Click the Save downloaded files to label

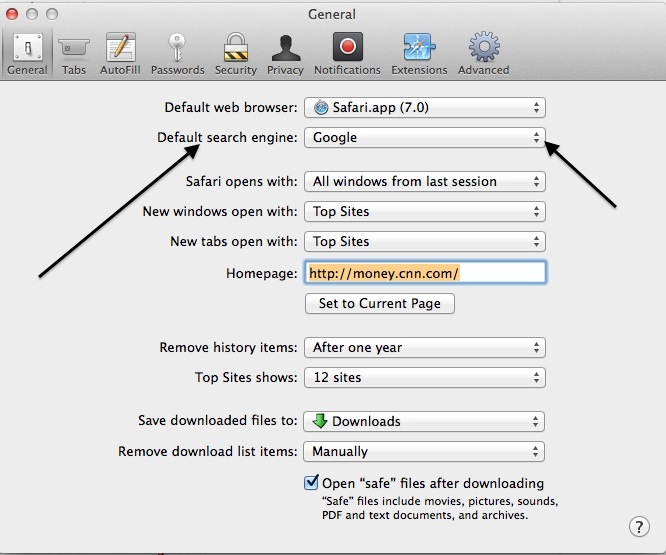click(218, 420)
